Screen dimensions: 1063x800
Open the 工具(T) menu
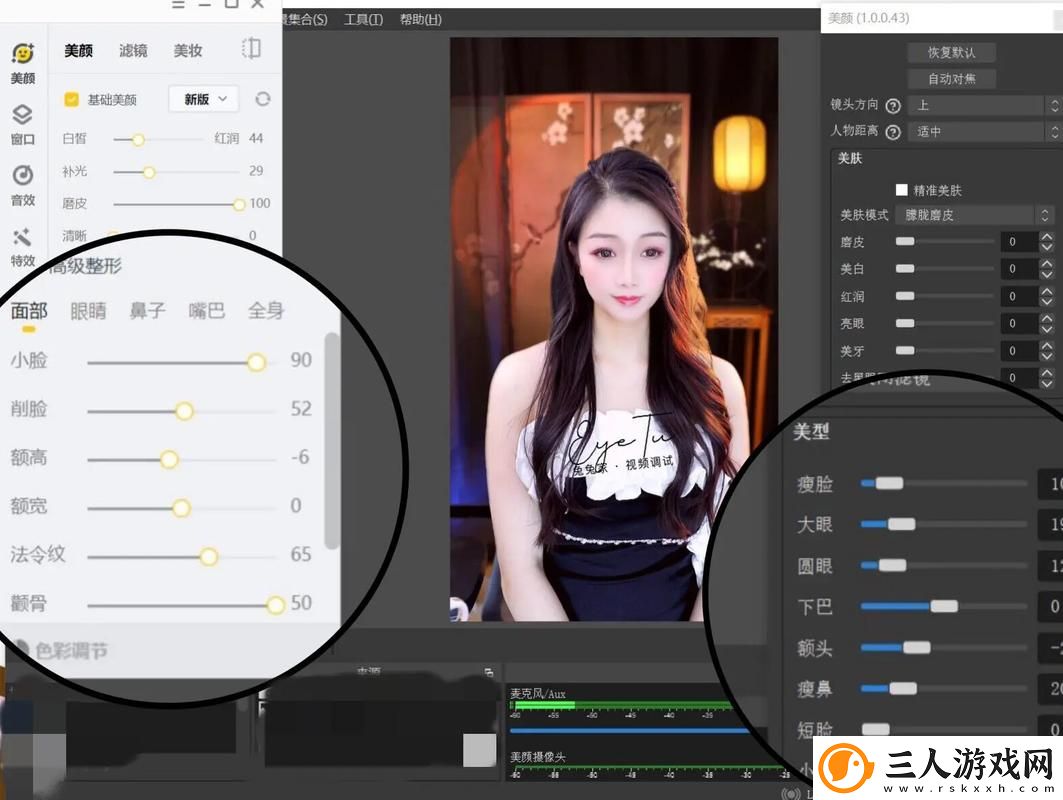pyautogui.click(x=363, y=20)
